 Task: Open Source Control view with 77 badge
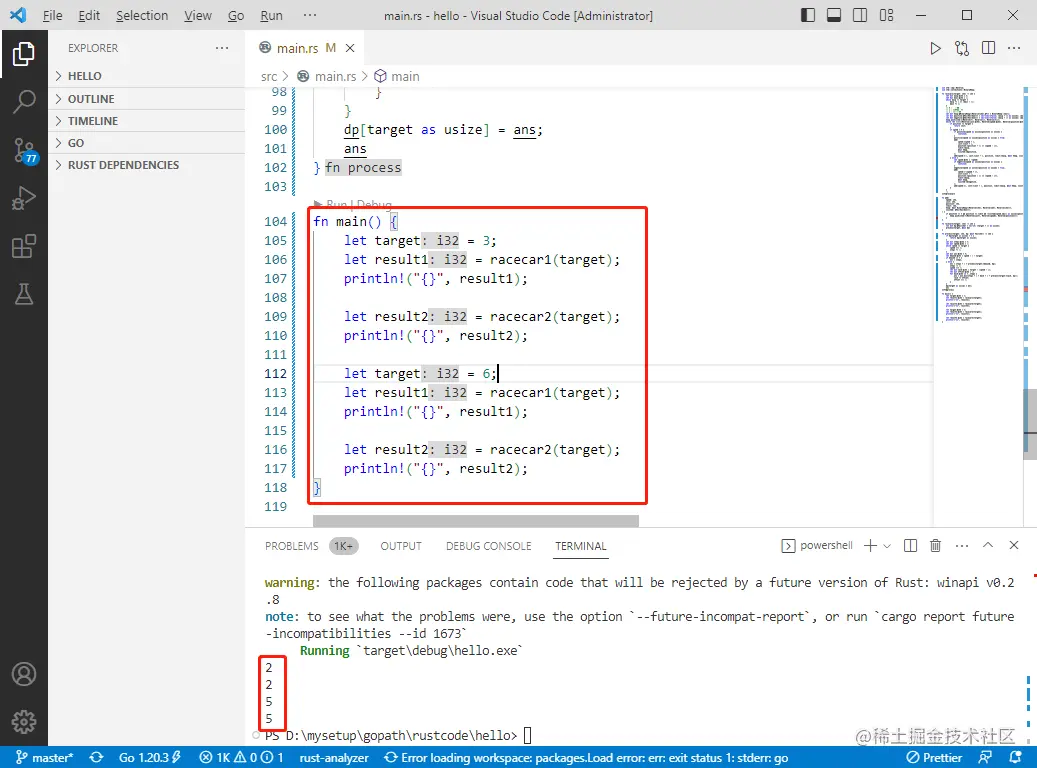24,151
